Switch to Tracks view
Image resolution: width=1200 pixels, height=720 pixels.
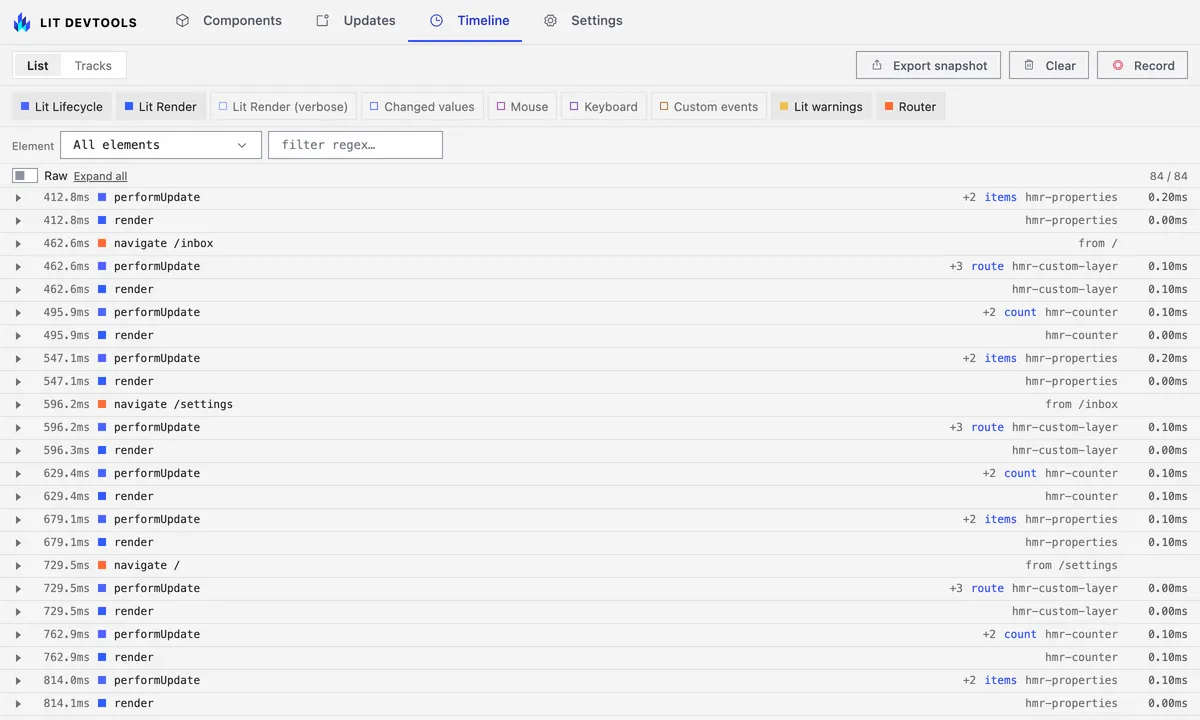[93, 65]
